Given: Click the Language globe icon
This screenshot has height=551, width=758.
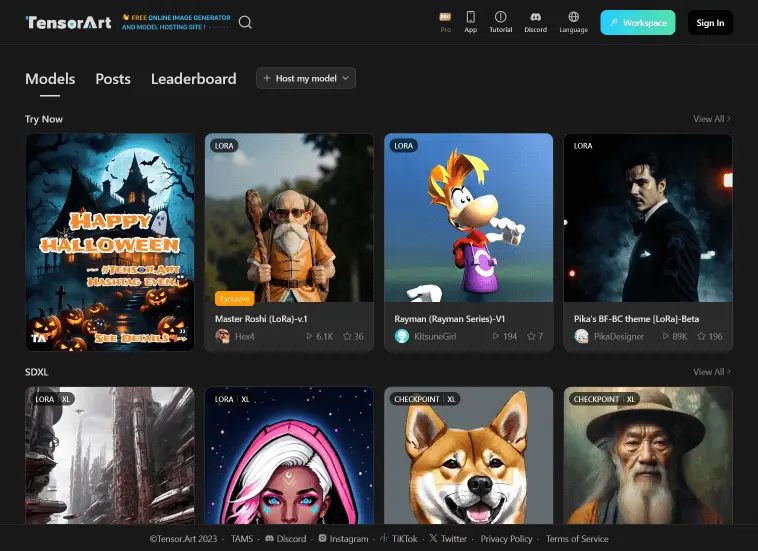Looking at the screenshot, I should pyautogui.click(x=573, y=18).
